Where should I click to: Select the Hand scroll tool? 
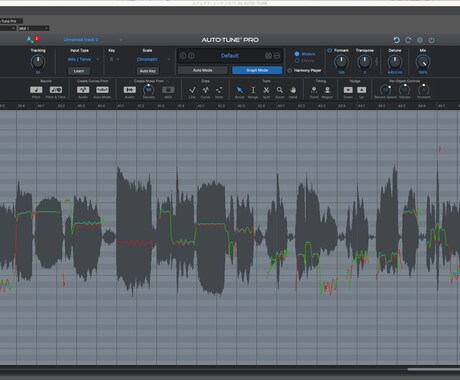pos(293,90)
